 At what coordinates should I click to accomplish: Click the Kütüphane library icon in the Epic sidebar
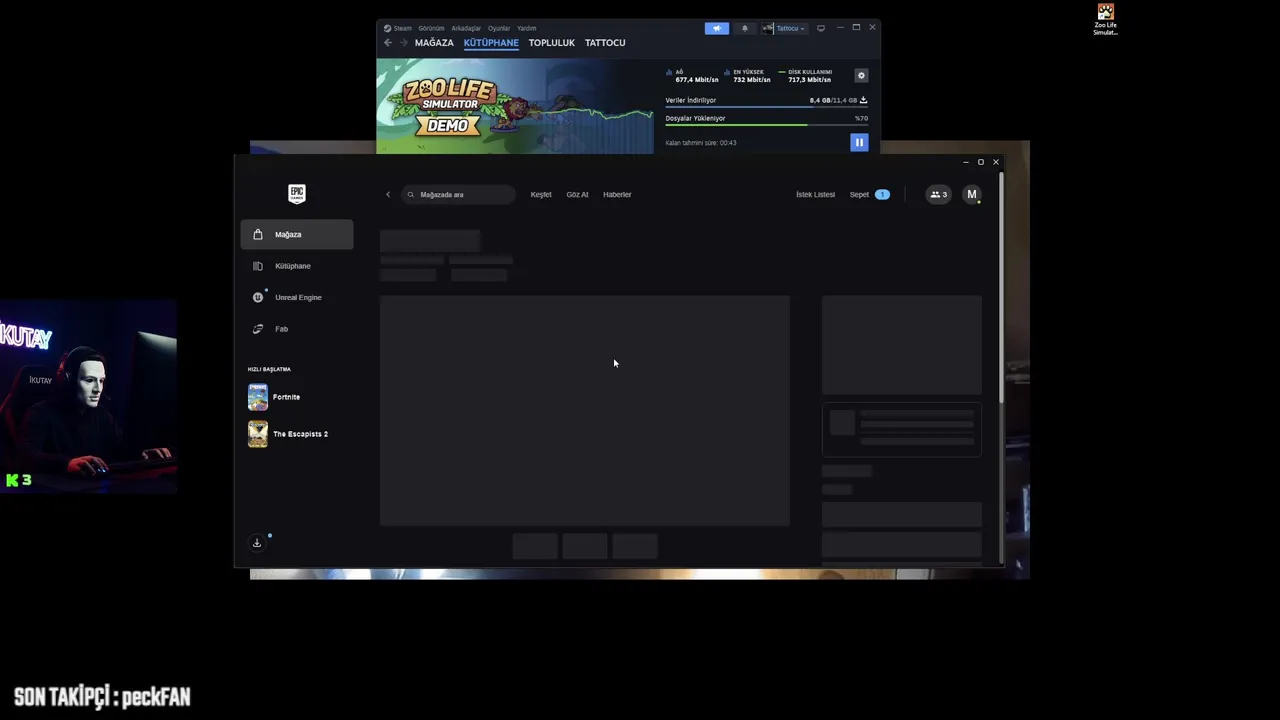(258, 266)
